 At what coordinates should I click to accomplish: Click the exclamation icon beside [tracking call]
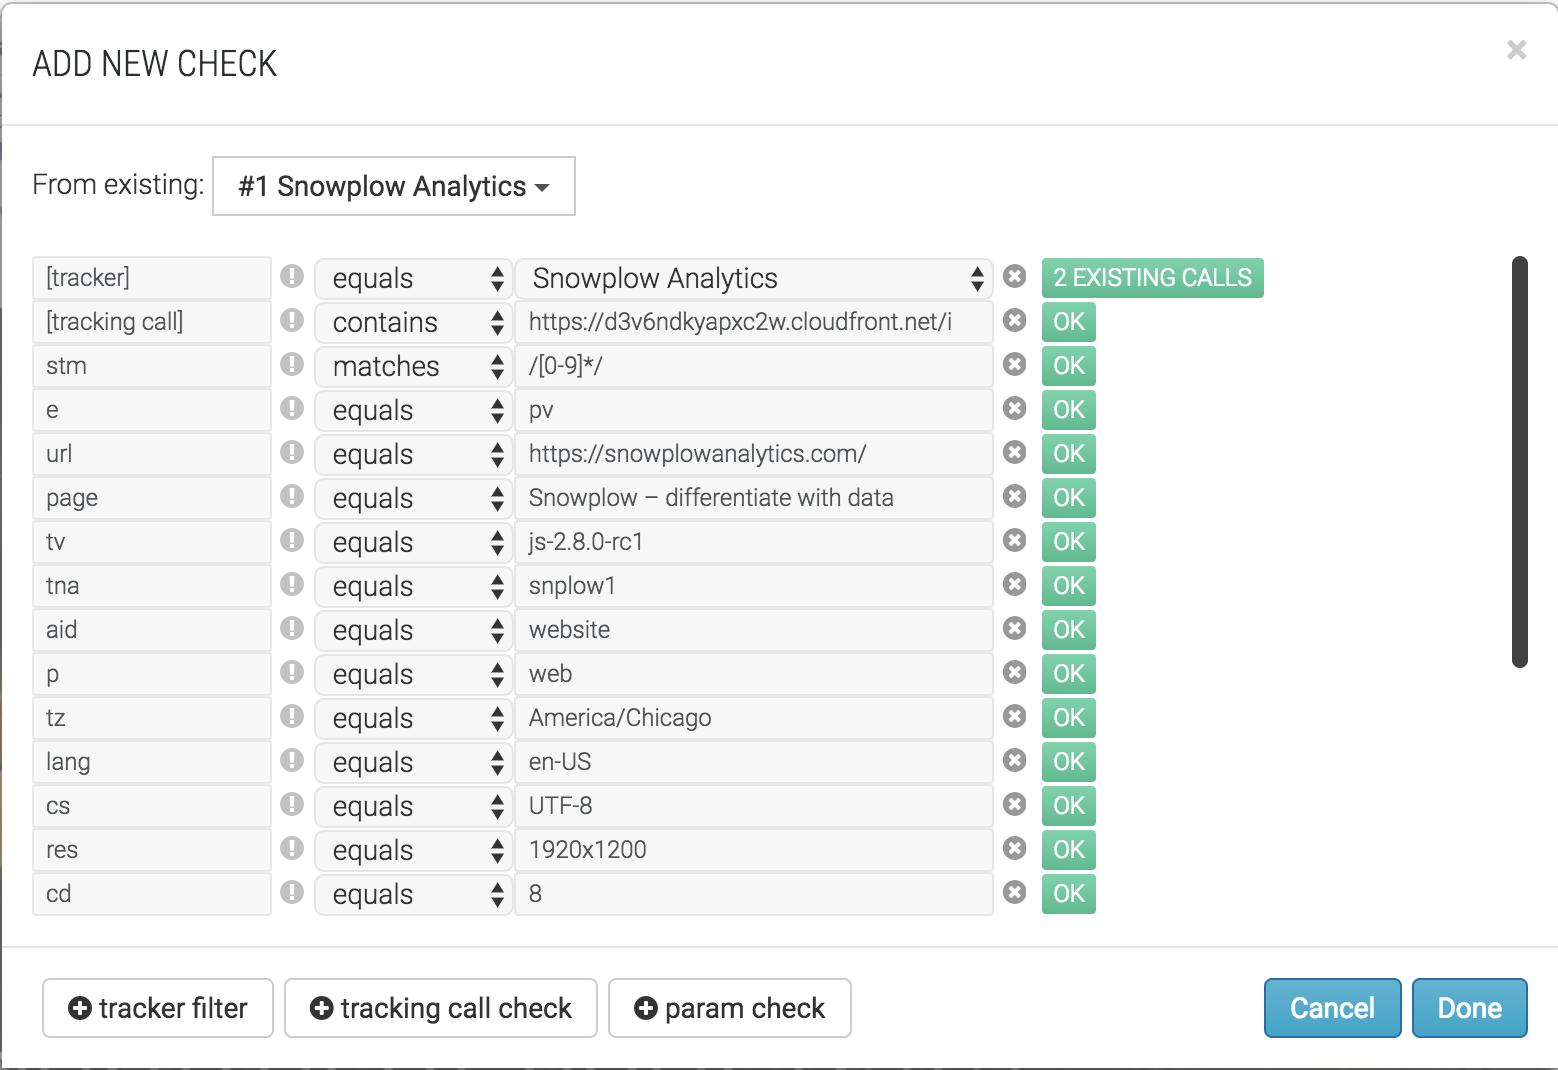click(292, 320)
